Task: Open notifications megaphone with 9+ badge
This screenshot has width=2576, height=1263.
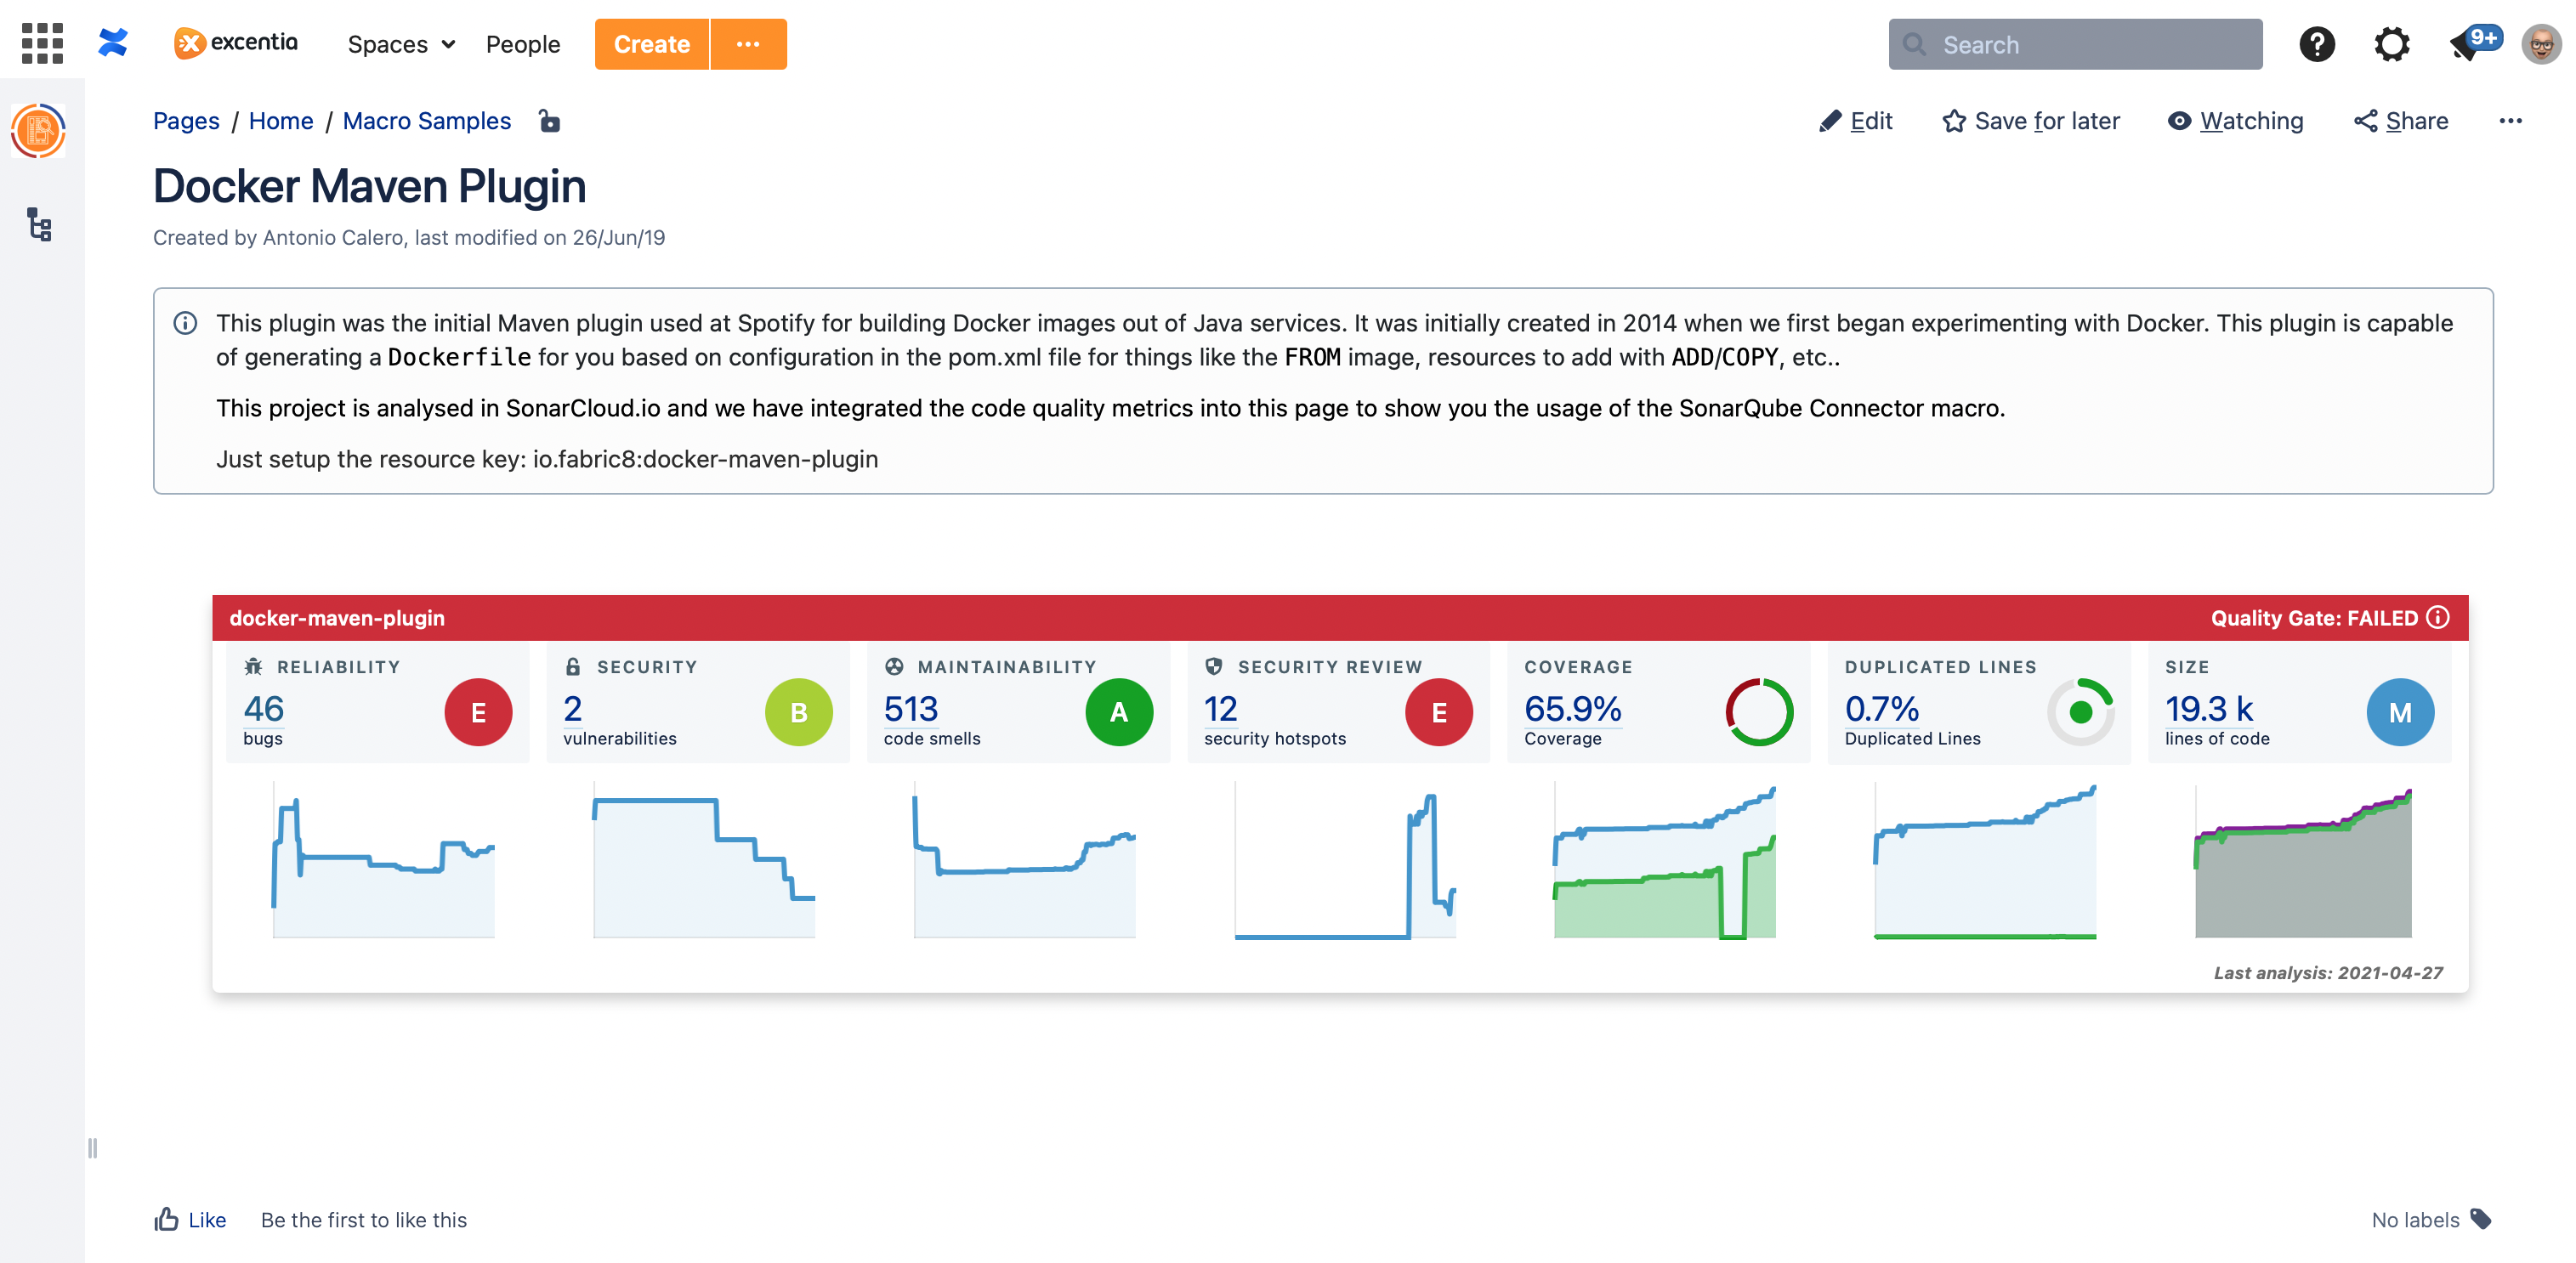Action: point(2475,43)
